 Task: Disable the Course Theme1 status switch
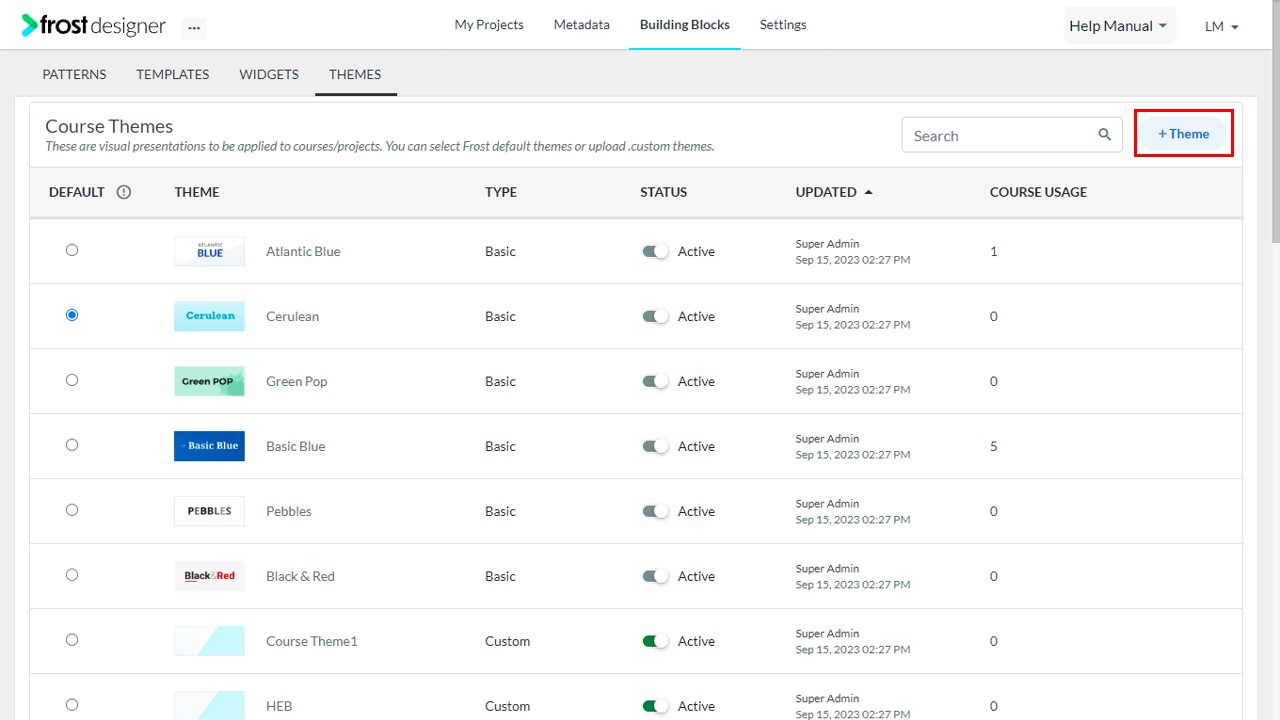pos(655,641)
